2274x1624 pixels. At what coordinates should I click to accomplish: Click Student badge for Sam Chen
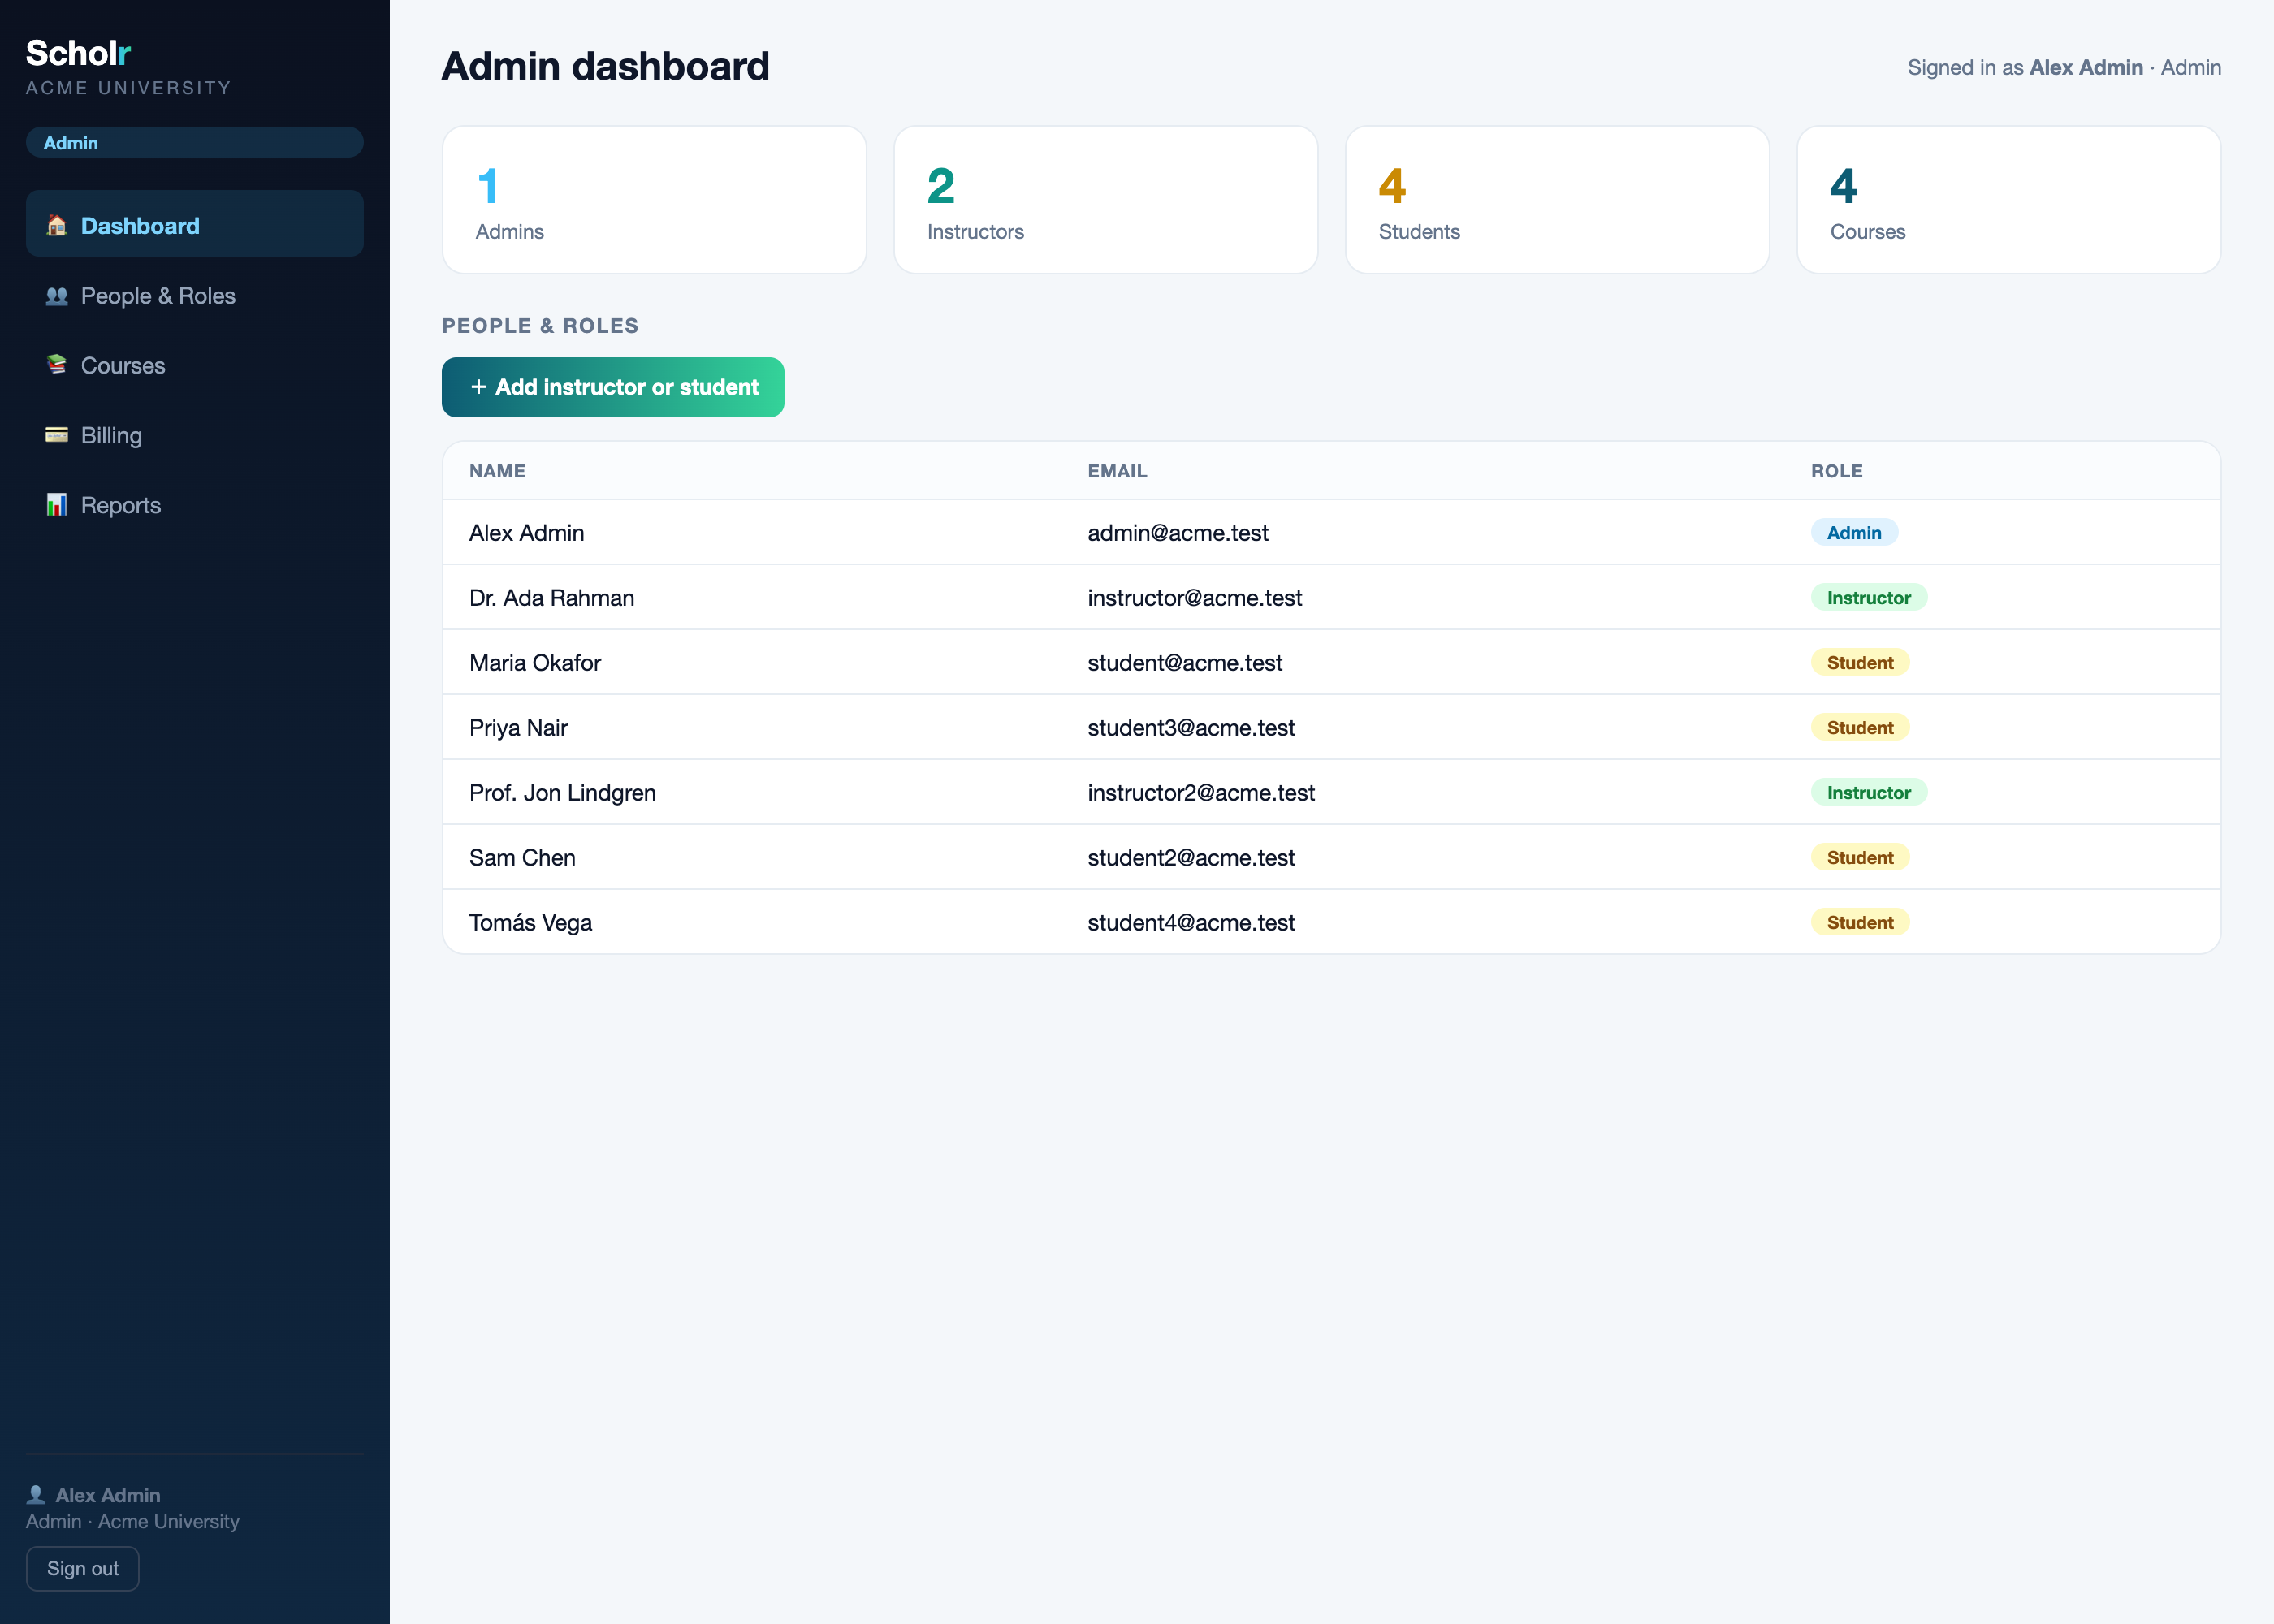click(1860, 858)
